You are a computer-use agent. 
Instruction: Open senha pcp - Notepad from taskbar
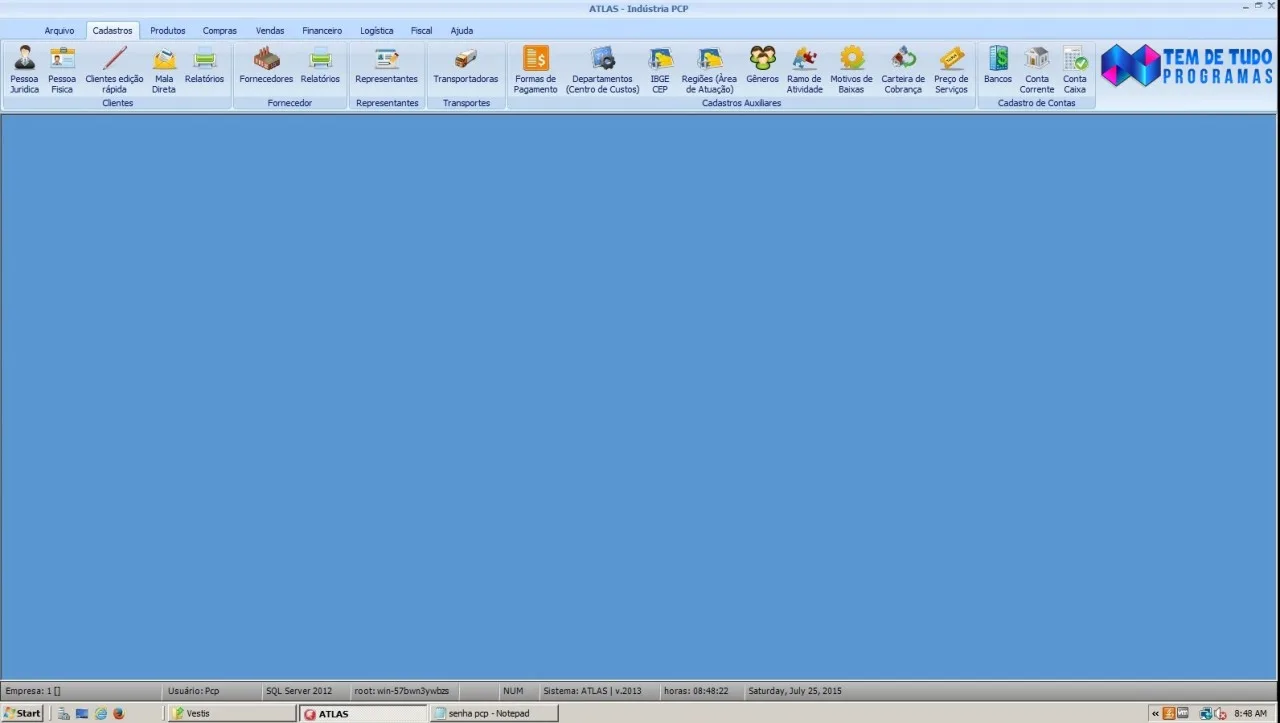click(494, 713)
